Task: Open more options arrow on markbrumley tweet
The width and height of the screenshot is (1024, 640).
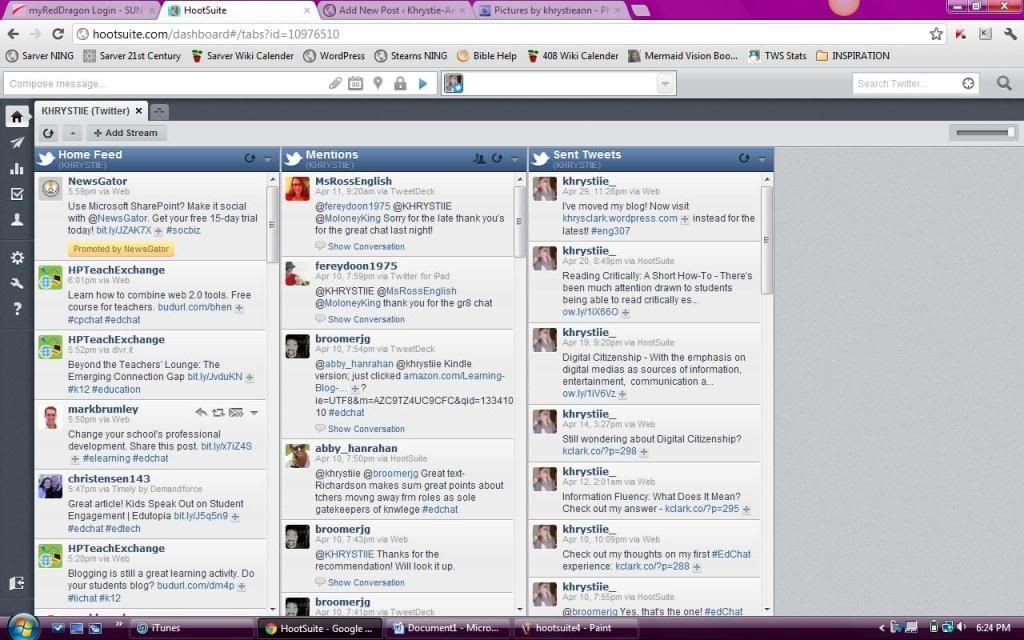Action: [x=254, y=412]
